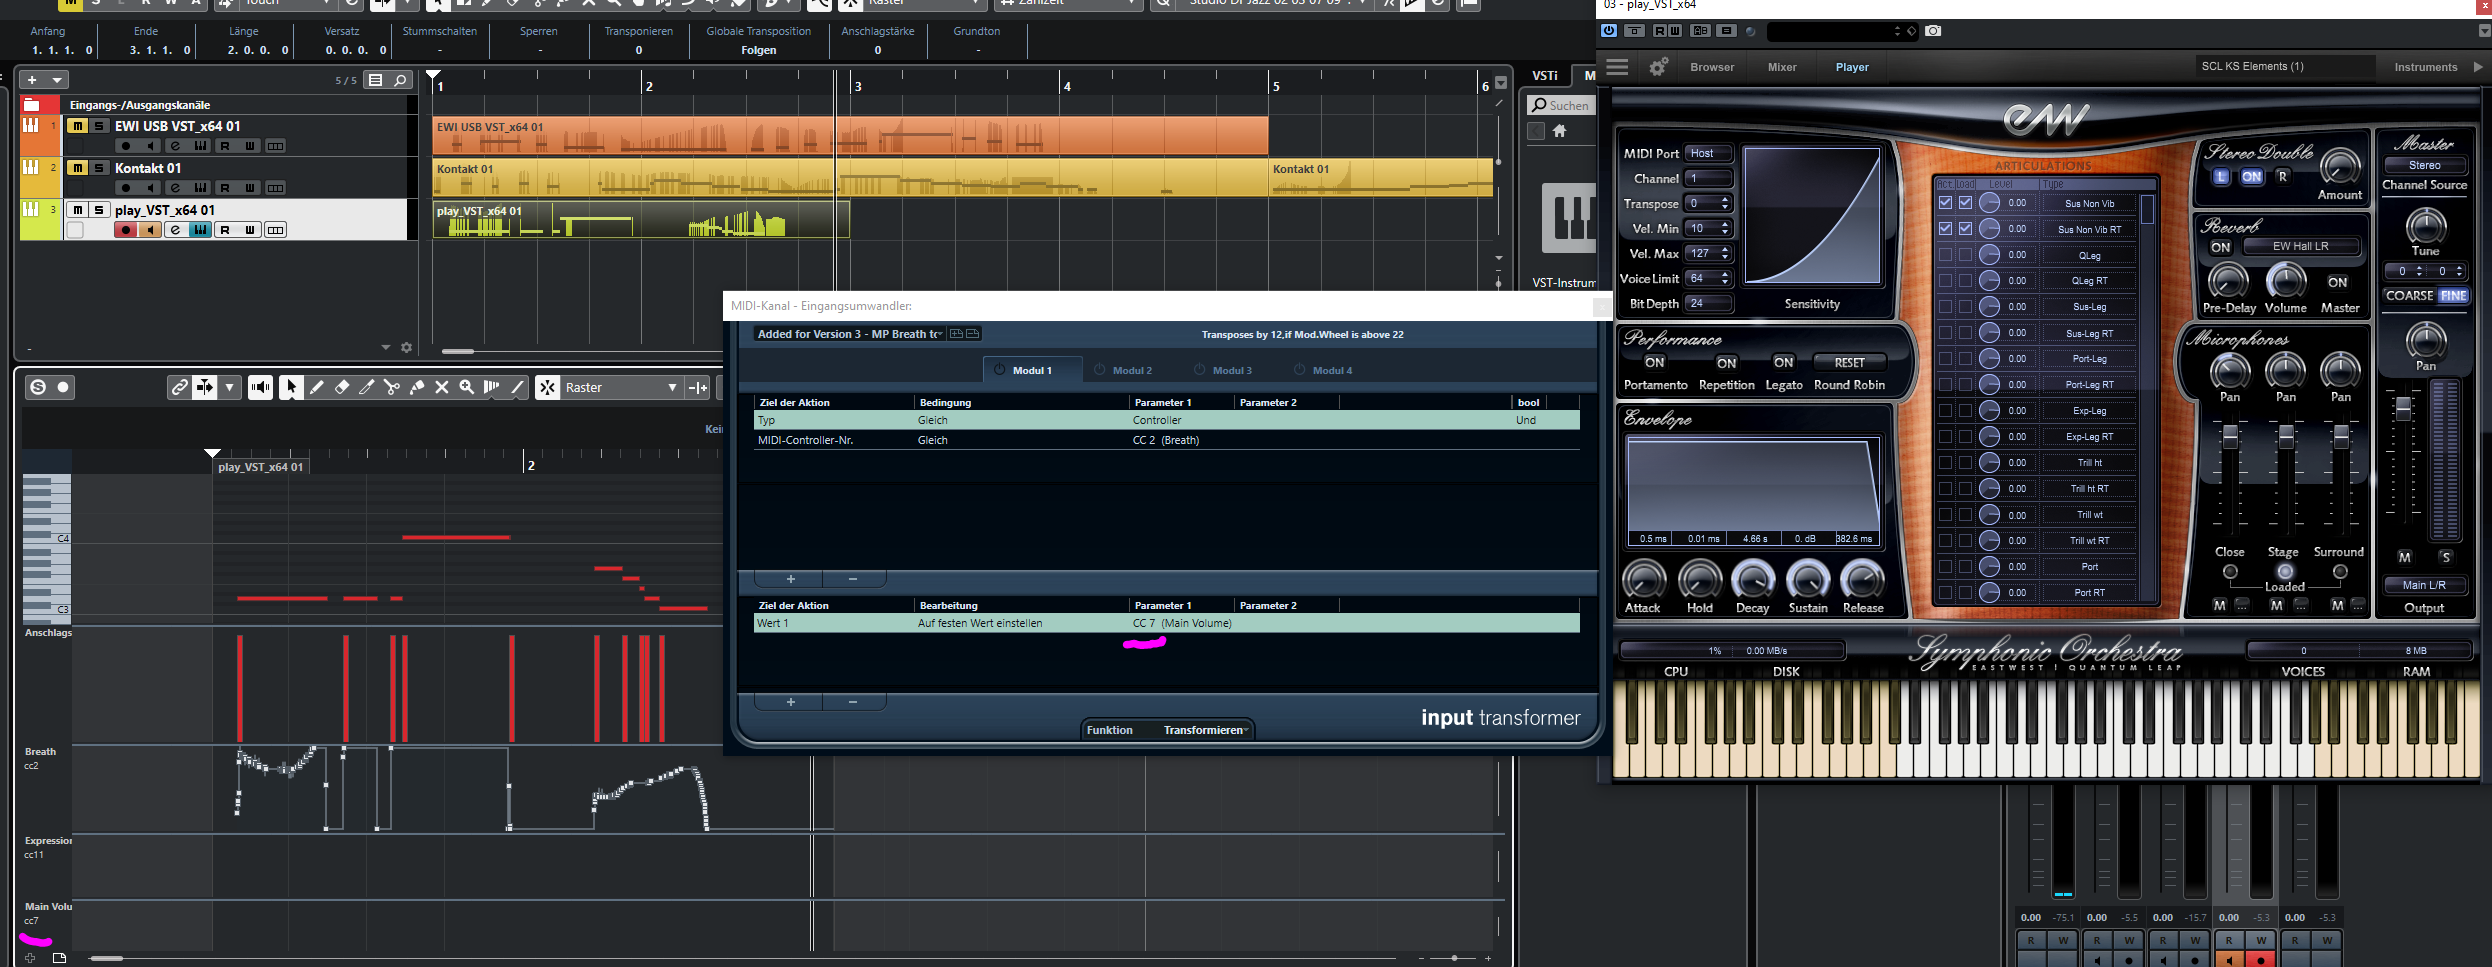Toggle Acoustic Feedback speaker icon
The height and width of the screenshot is (967, 2492).
pyautogui.click(x=260, y=388)
